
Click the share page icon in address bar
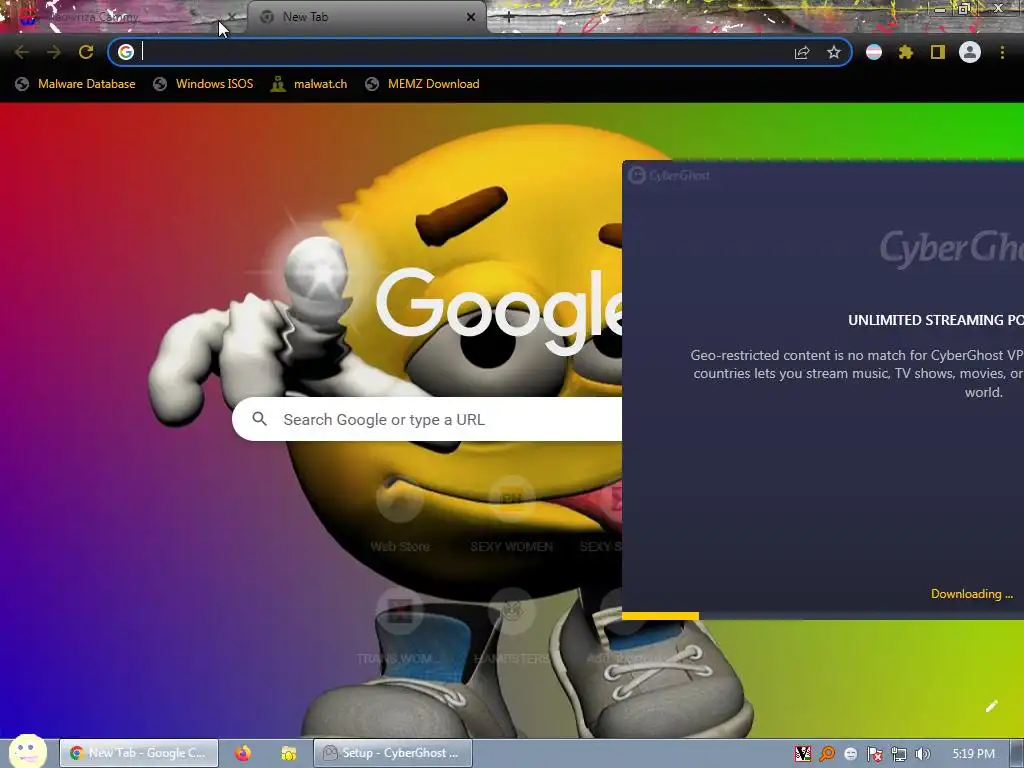pyautogui.click(x=802, y=52)
